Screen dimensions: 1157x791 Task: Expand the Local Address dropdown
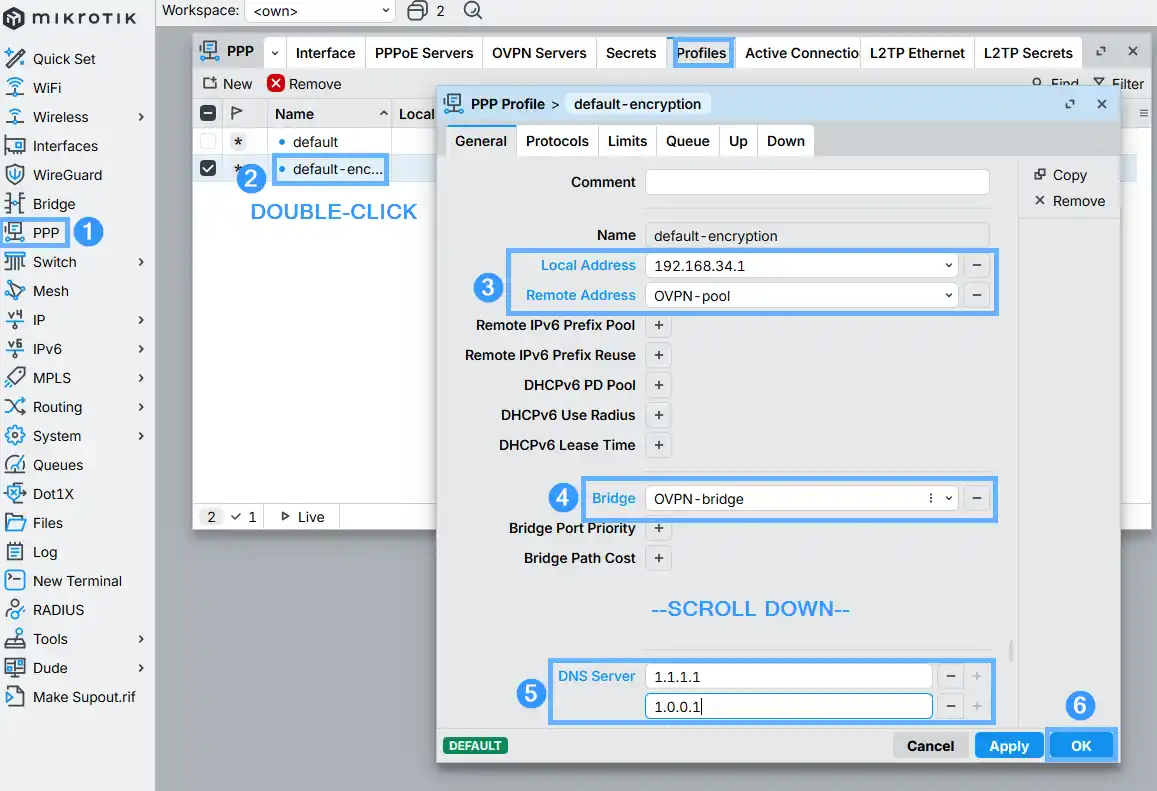click(948, 266)
